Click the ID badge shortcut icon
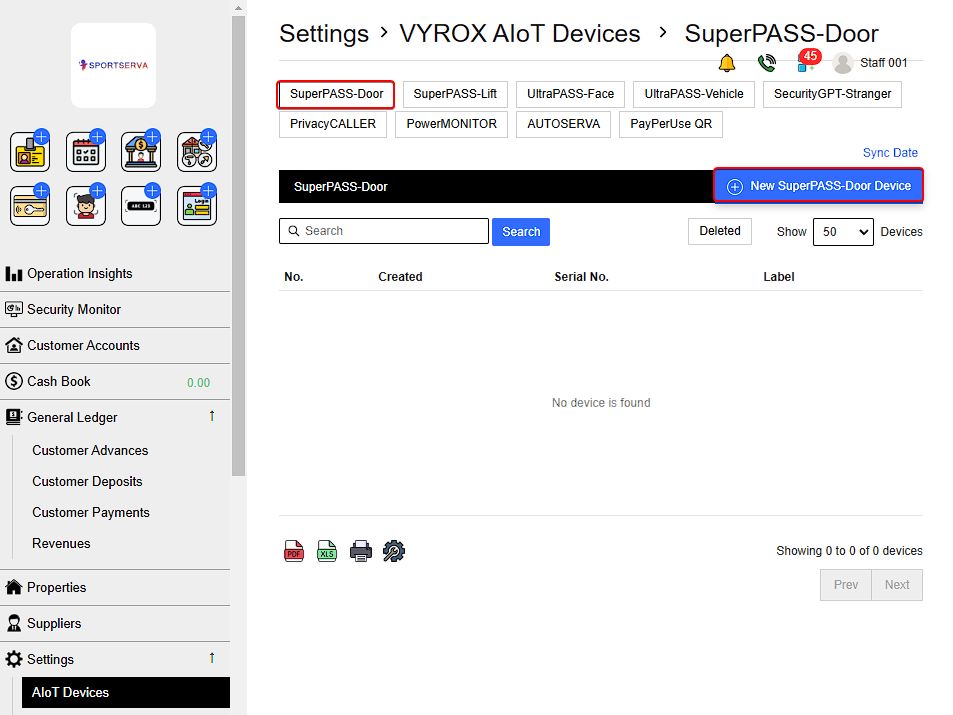Viewport: 953px width, 715px height. click(x=30, y=152)
